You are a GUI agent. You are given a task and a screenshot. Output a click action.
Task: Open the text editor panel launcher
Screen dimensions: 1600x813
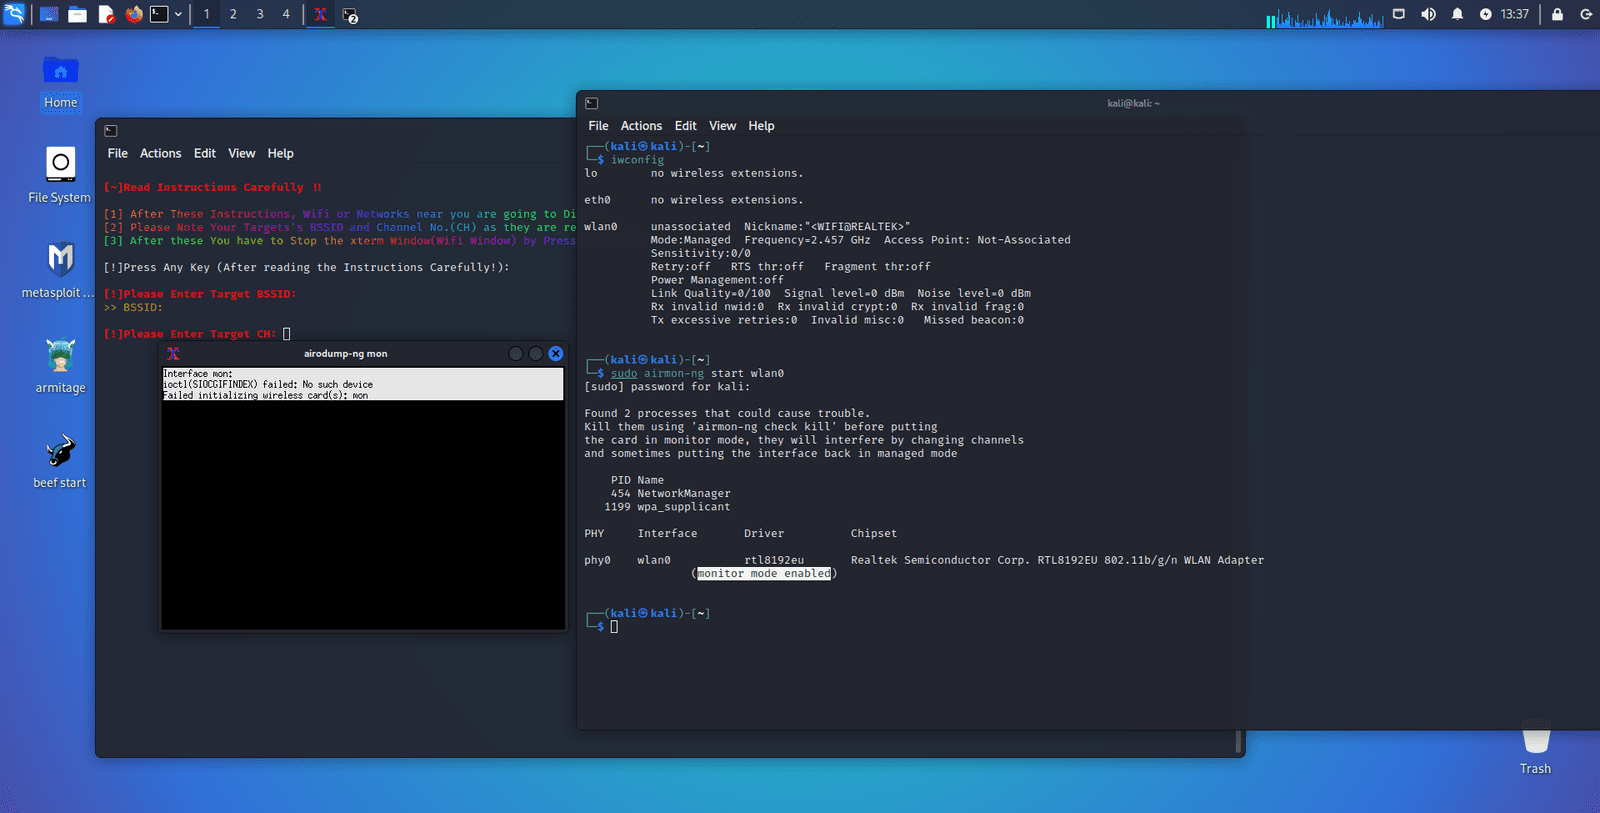106,14
